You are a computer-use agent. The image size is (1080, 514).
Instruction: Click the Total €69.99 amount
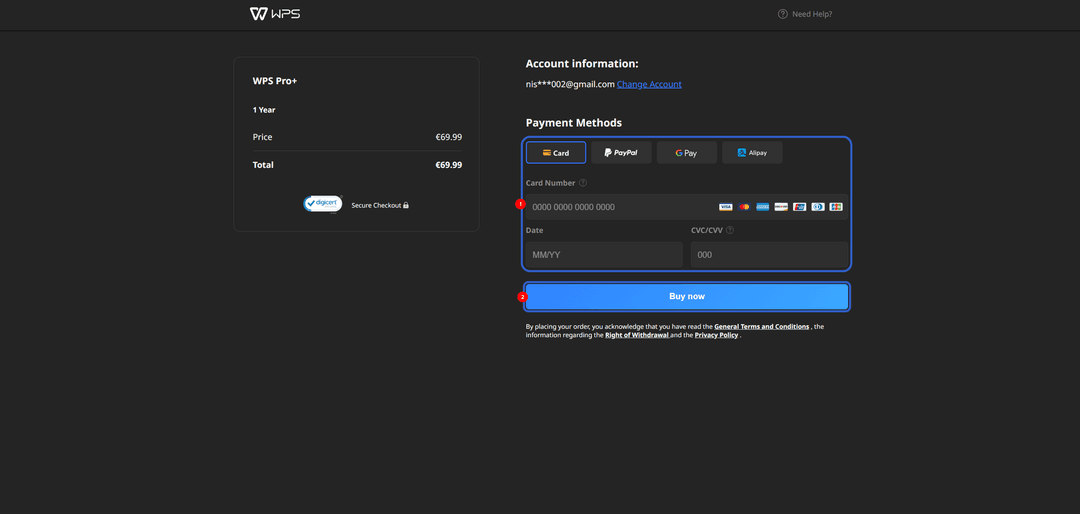448,165
